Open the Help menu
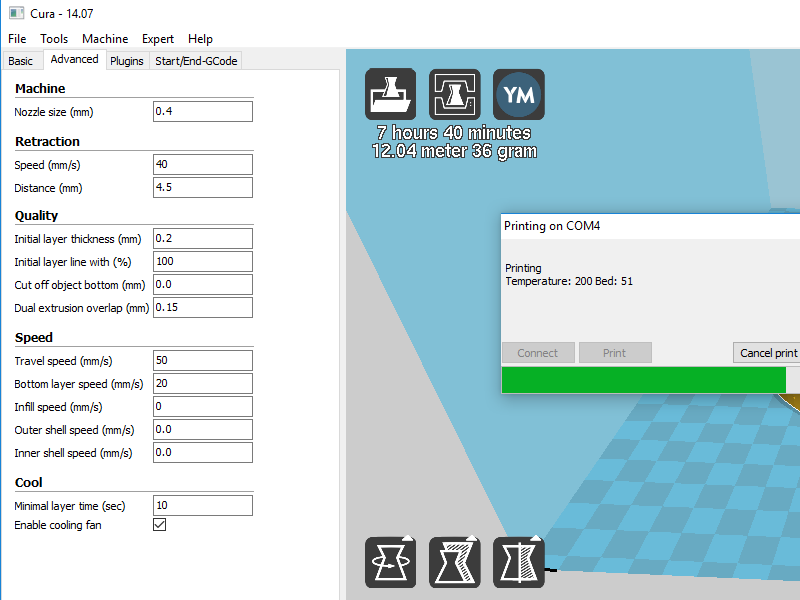Screen dimensions: 800x600 coord(200,39)
